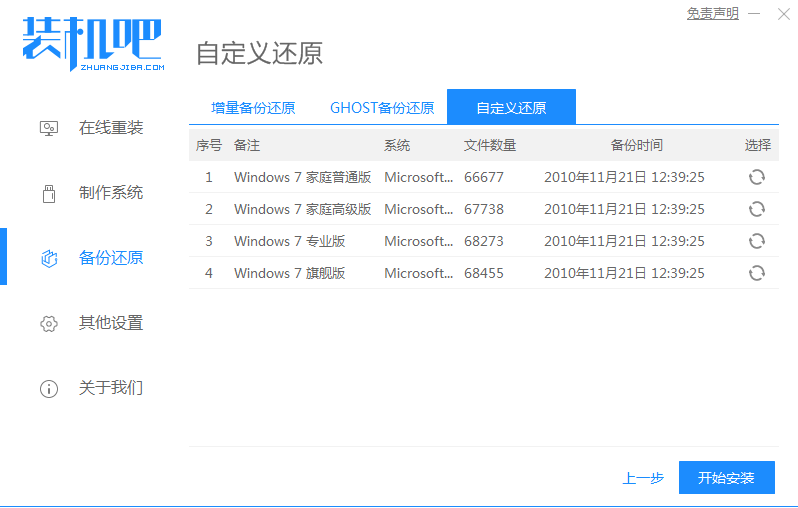Viewport: 798px width, 508px height.
Task: Click restore icon for Windows 7 家庭高级版
Action: [x=757, y=209]
